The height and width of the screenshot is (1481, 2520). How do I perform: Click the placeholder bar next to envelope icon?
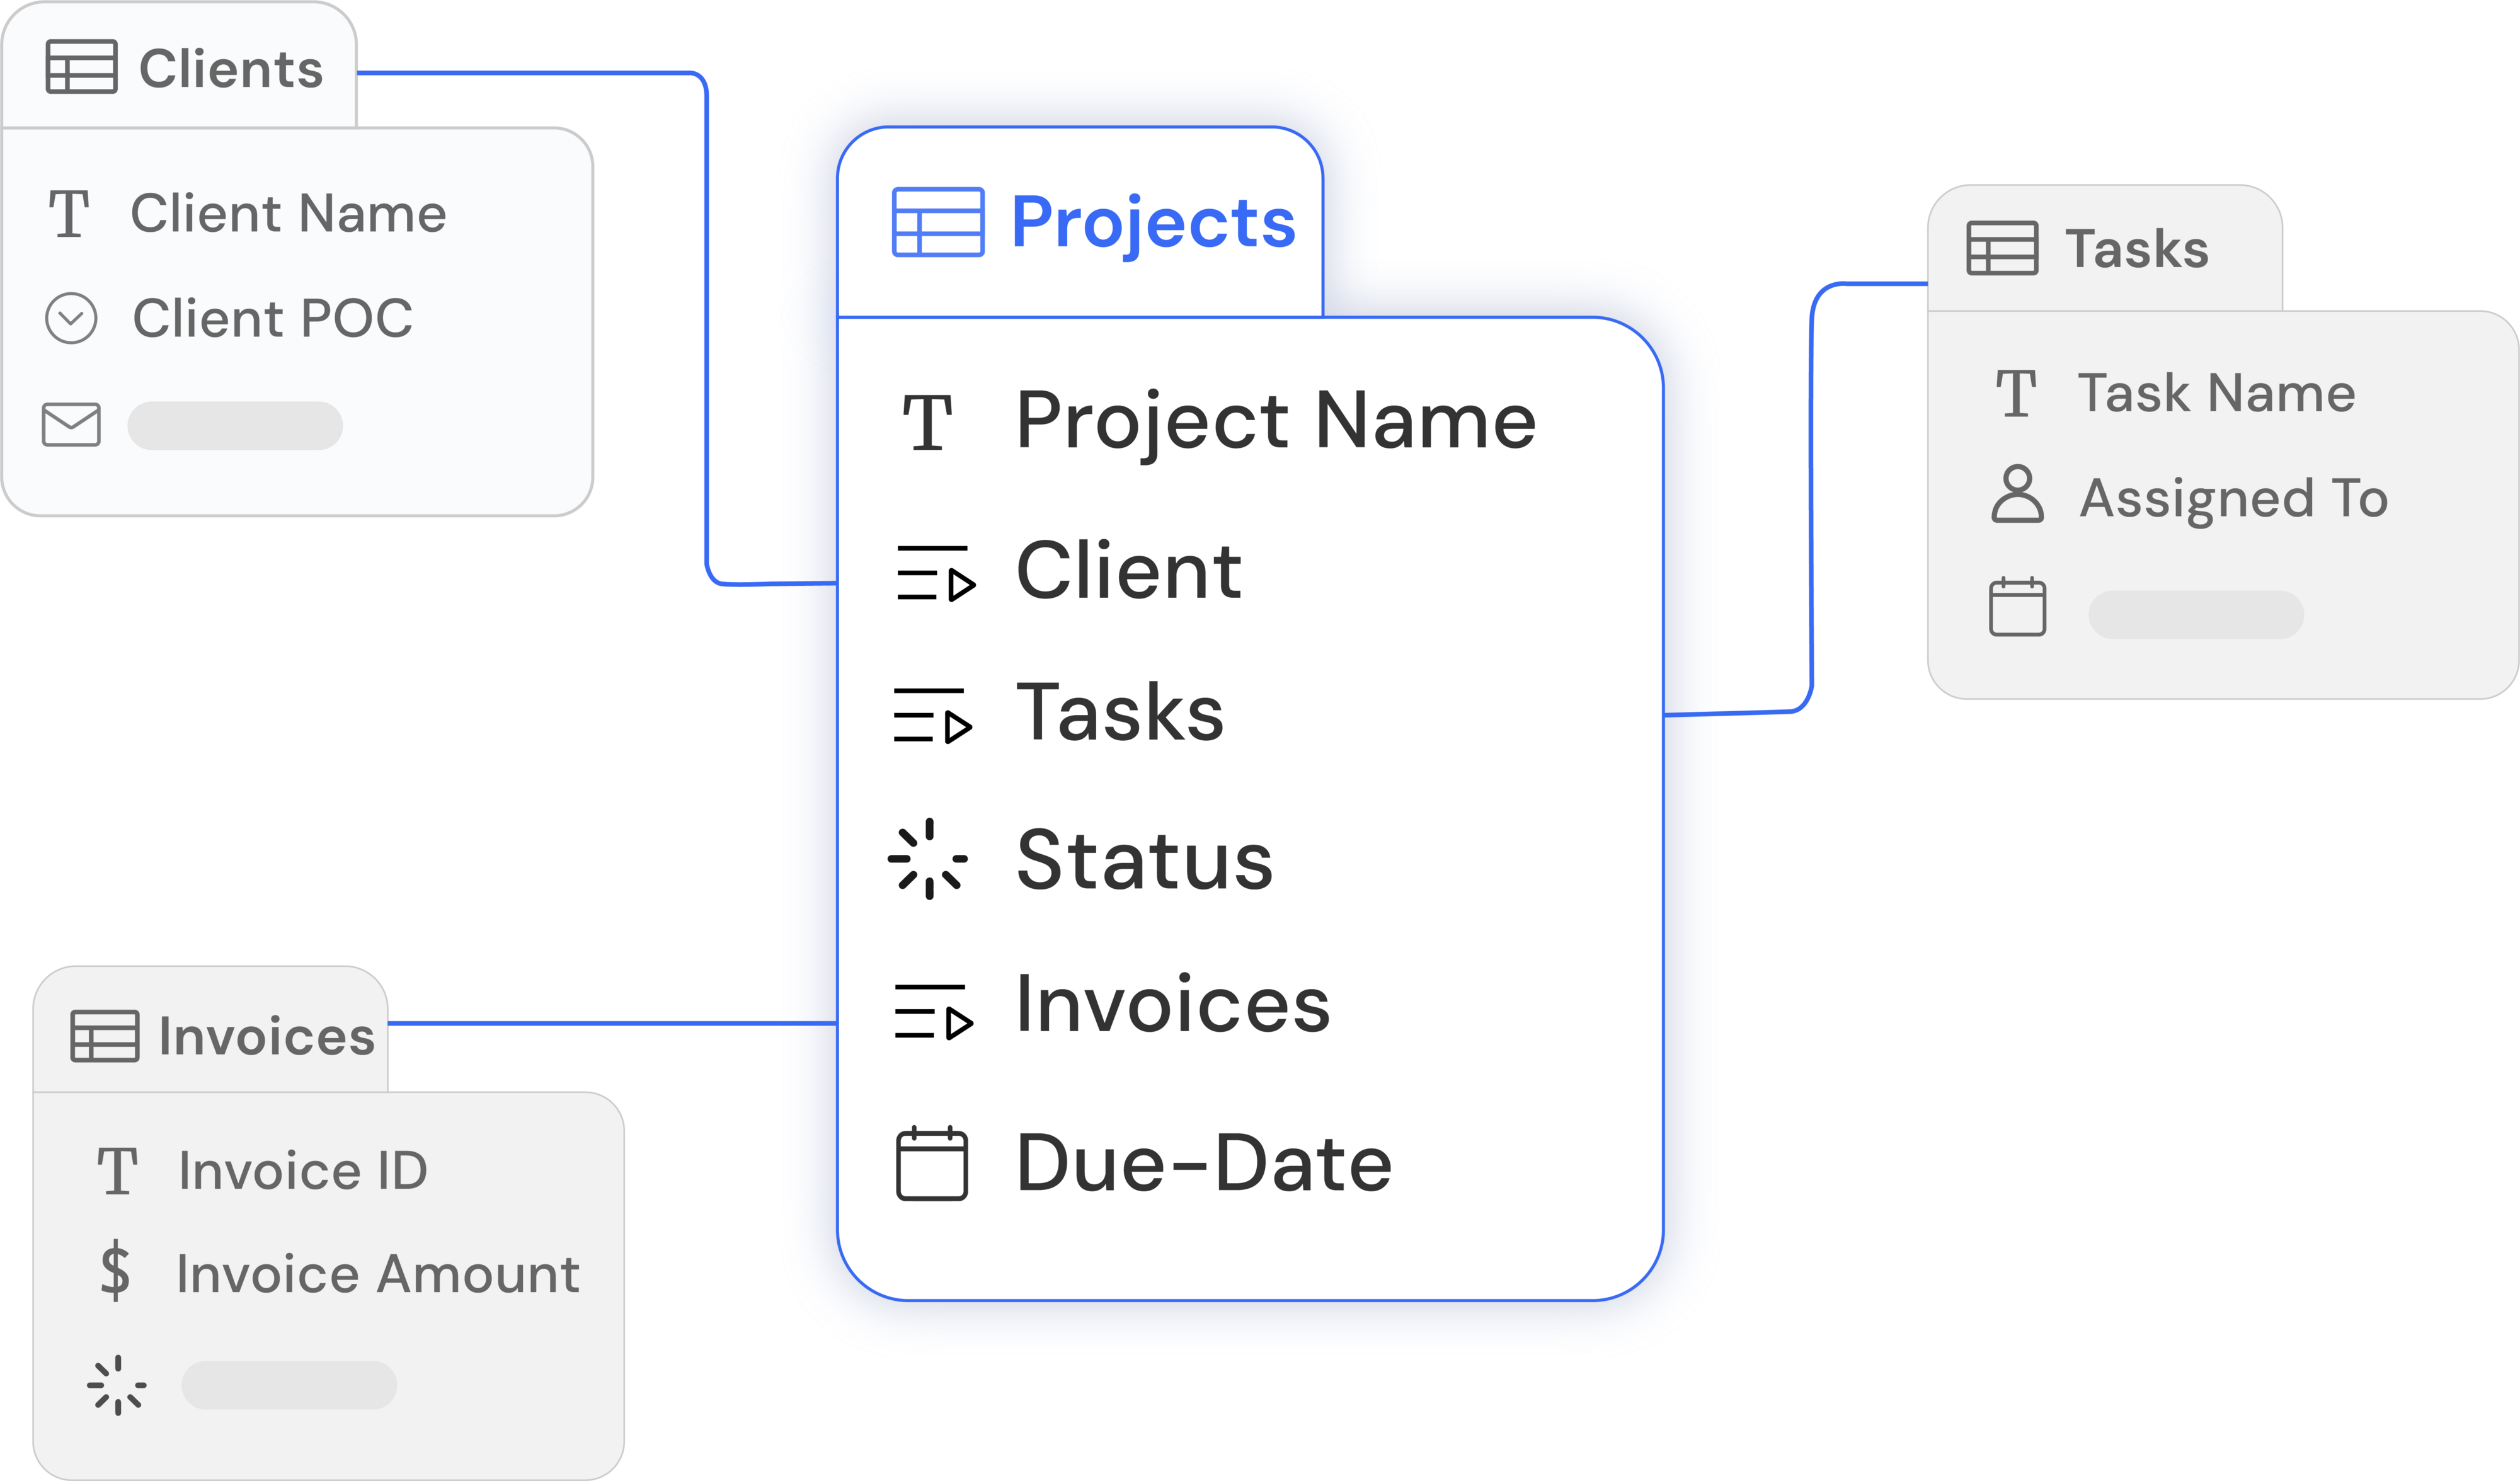[235, 426]
